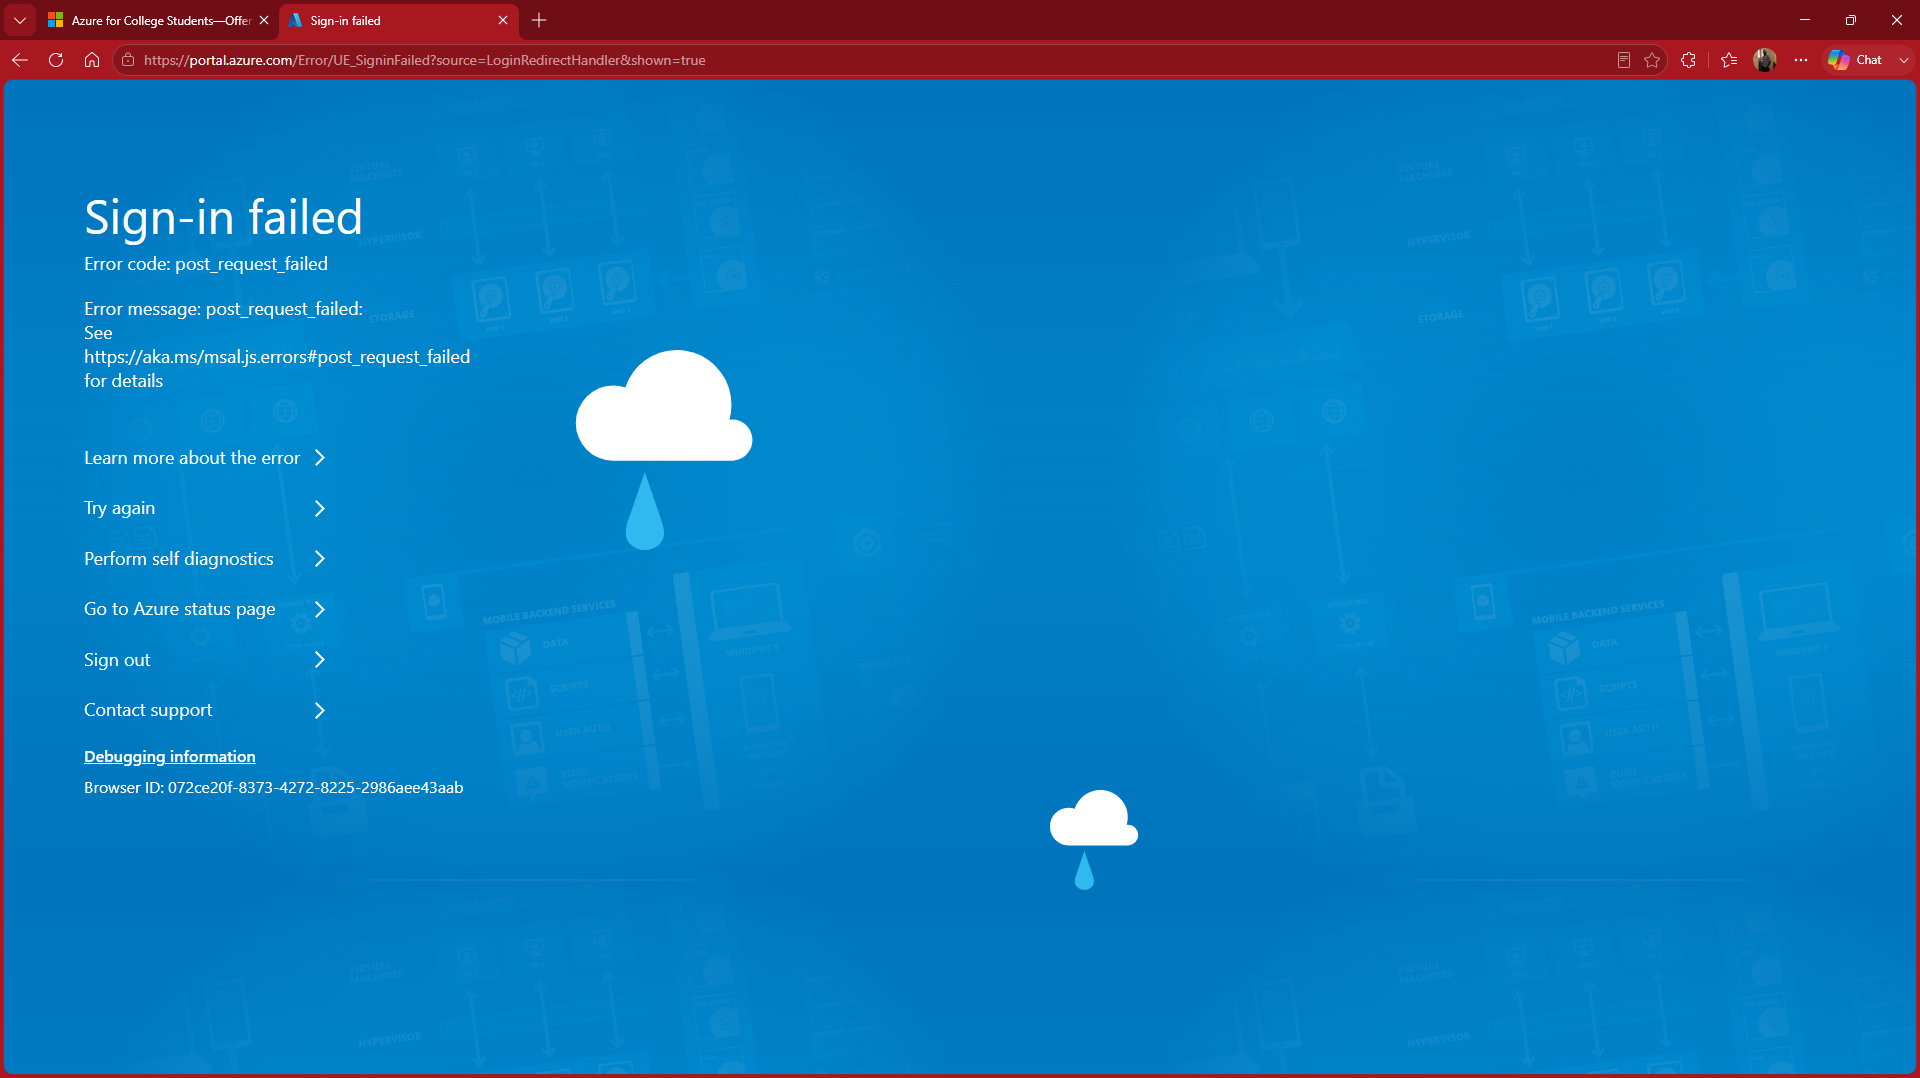Close the browser window
Viewport: 1920px width, 1078px height.
[1897, 20]
